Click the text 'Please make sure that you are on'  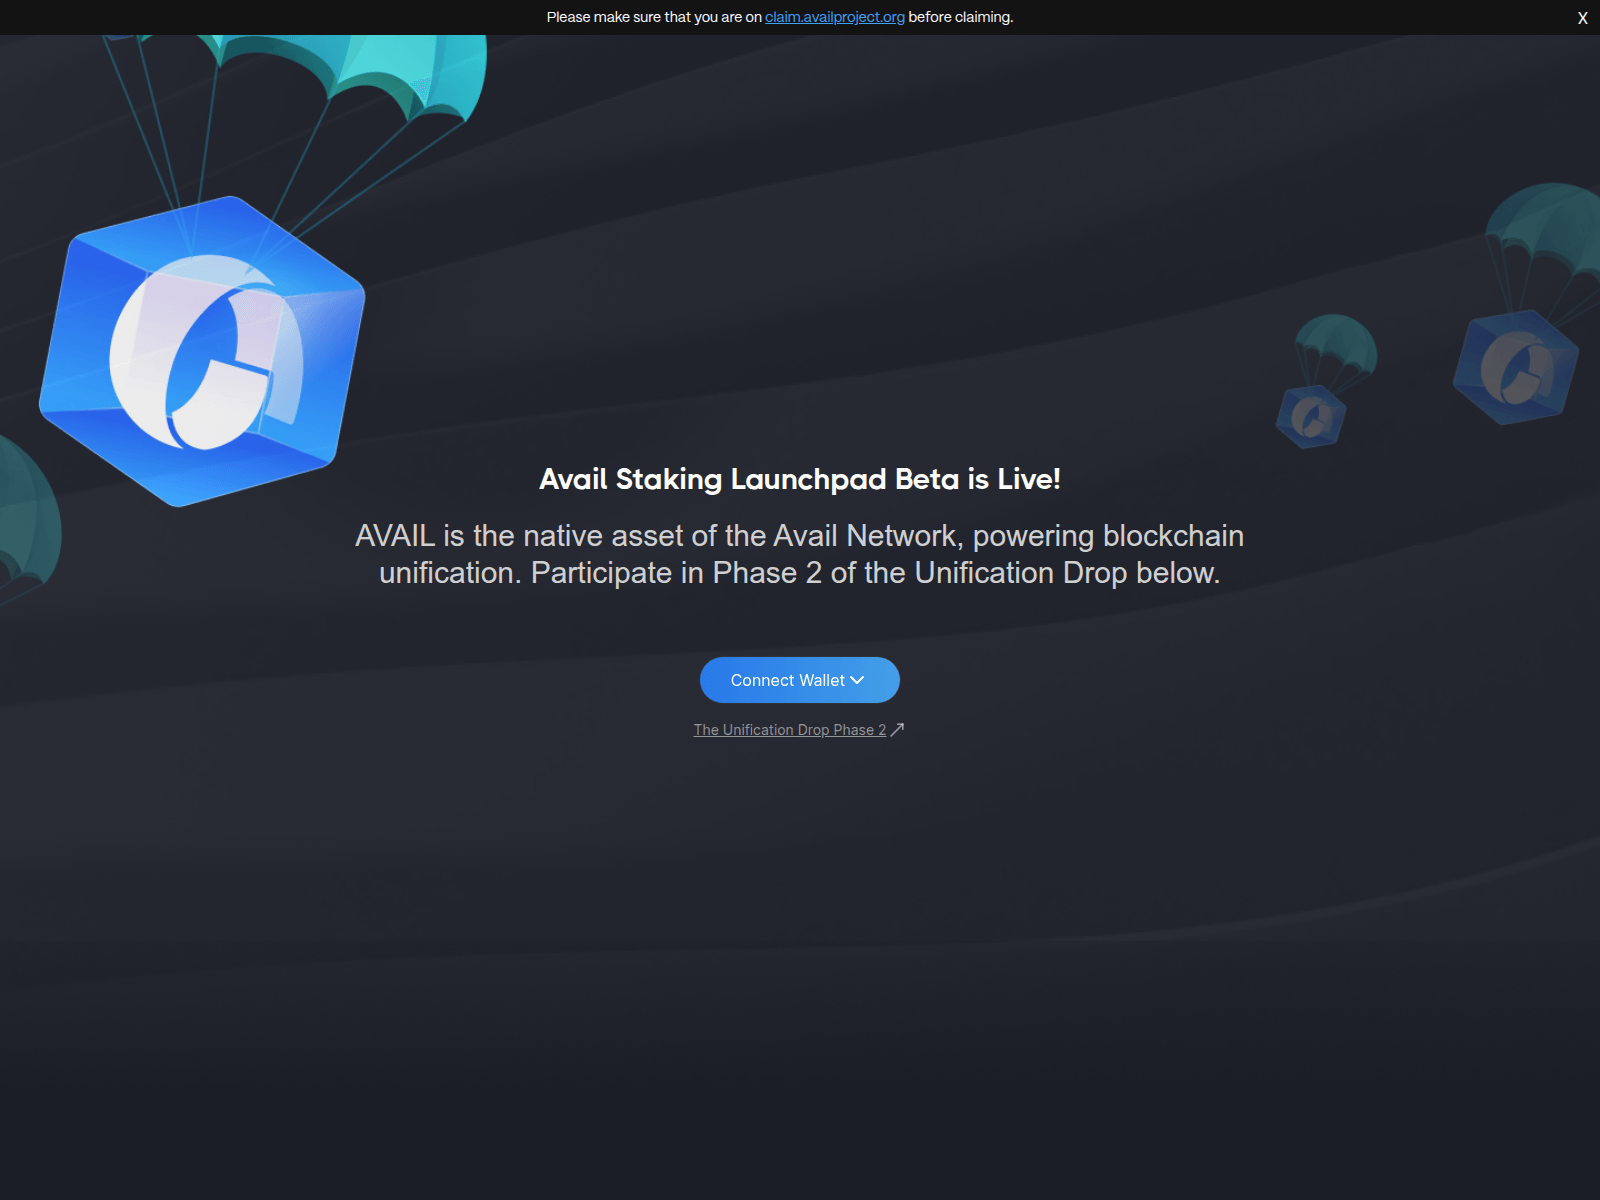[654, 17]
